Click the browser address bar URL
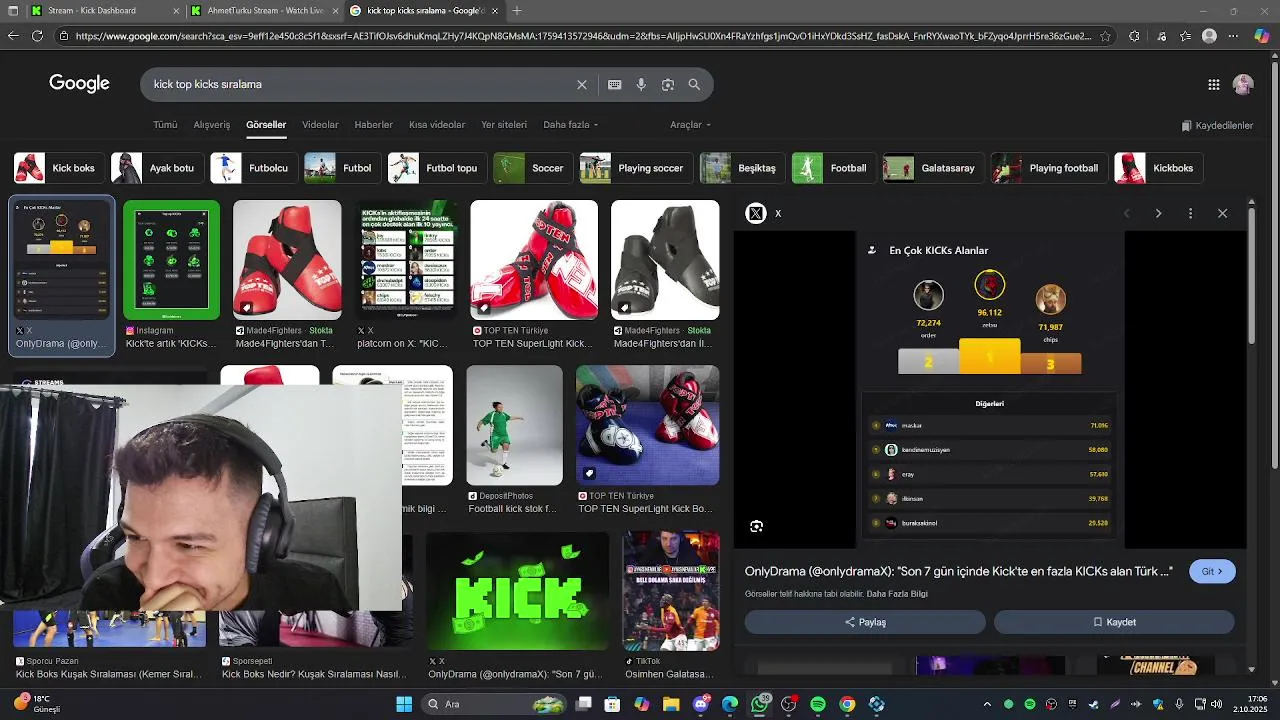1280x720 pixels. pyautogui.click(x=582, y=36)
